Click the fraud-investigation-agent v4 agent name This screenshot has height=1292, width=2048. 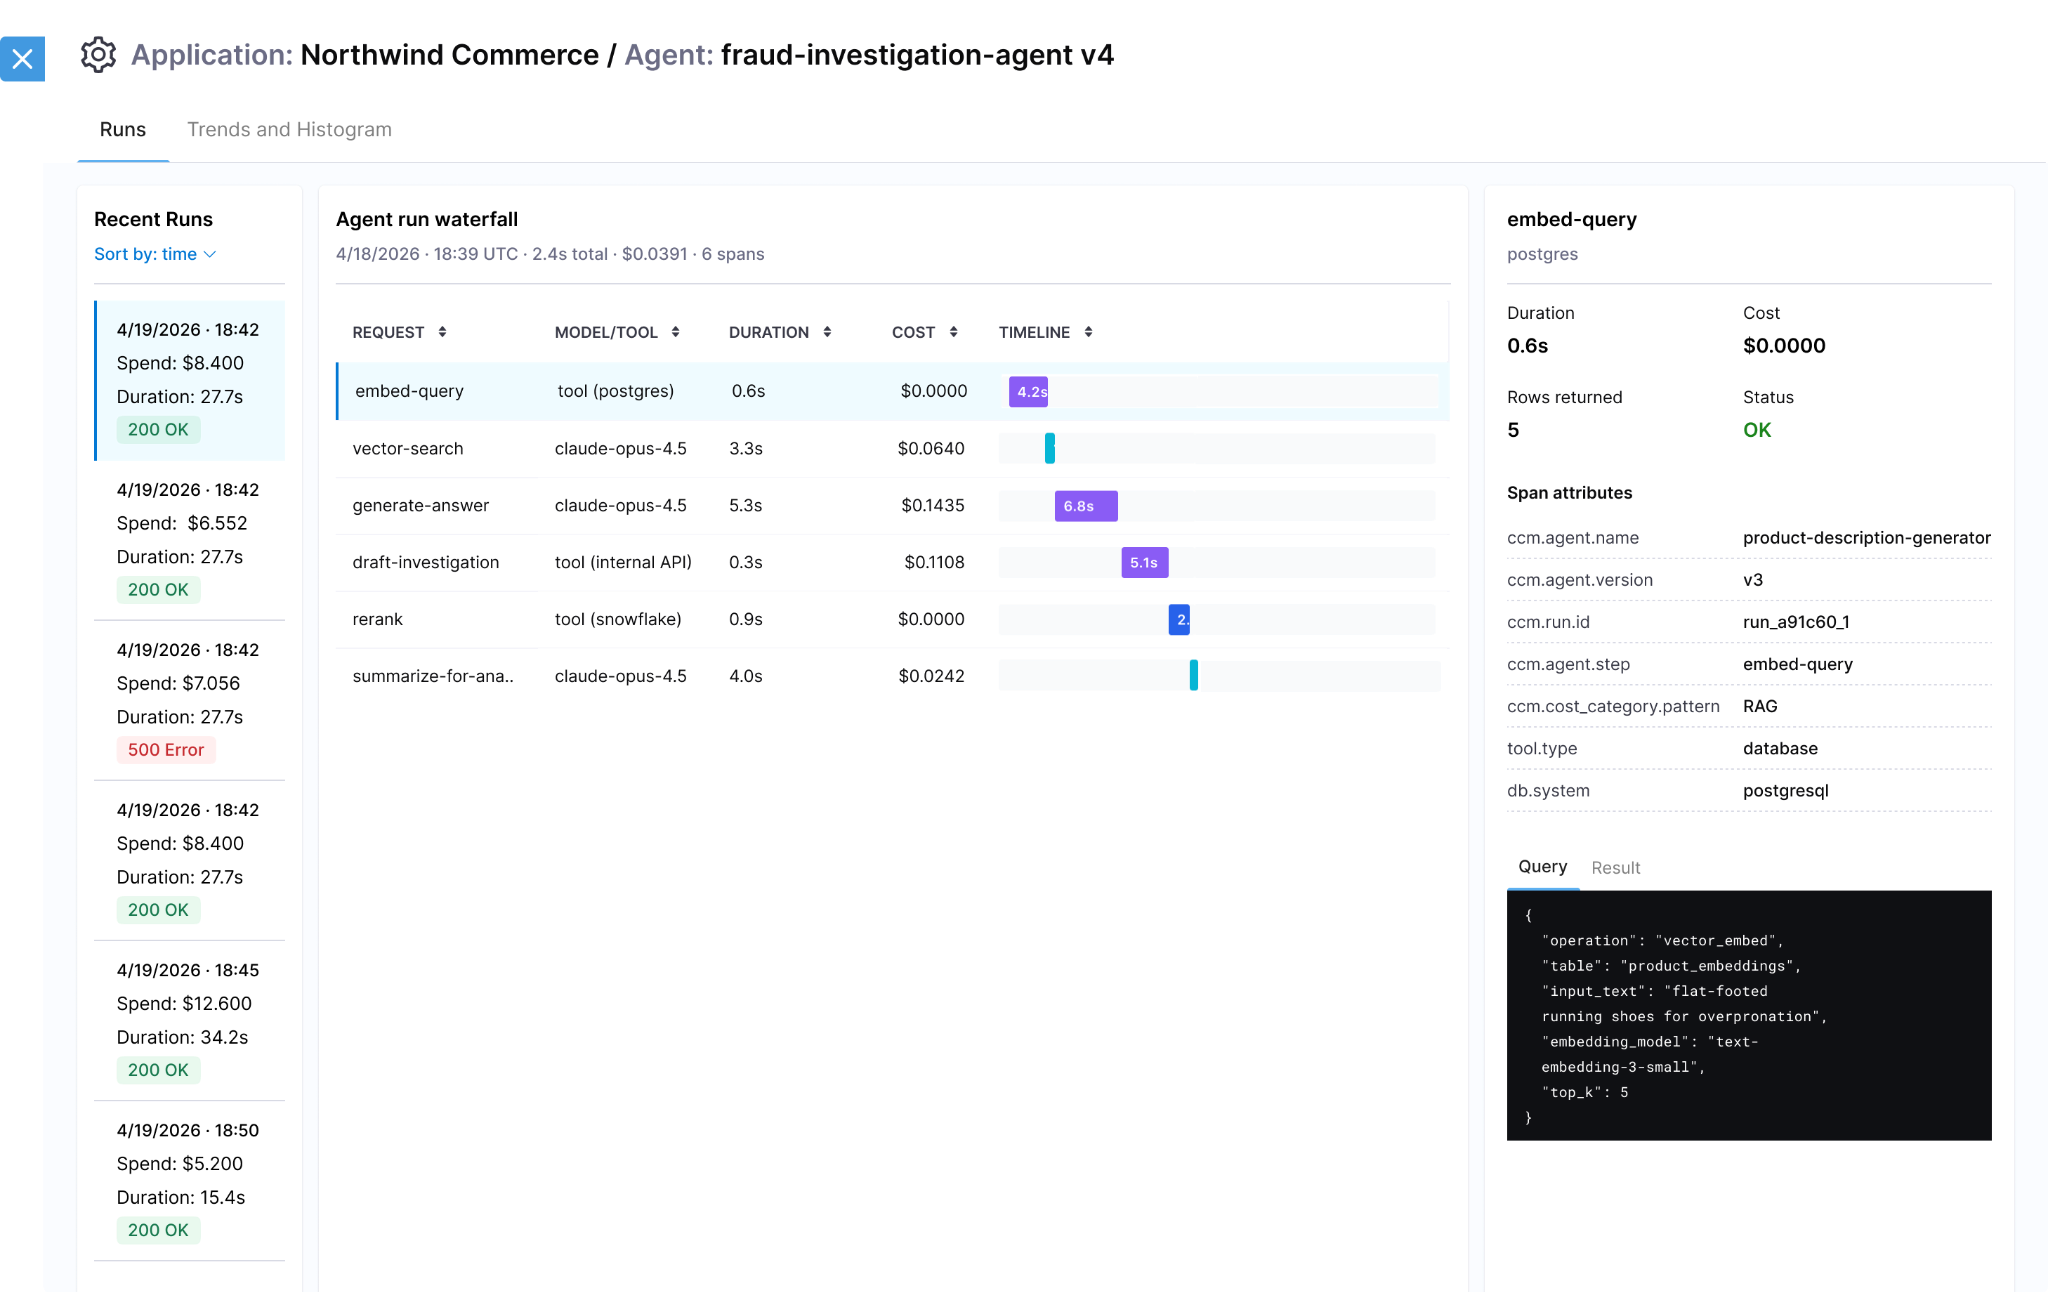(x=917, y=55)
